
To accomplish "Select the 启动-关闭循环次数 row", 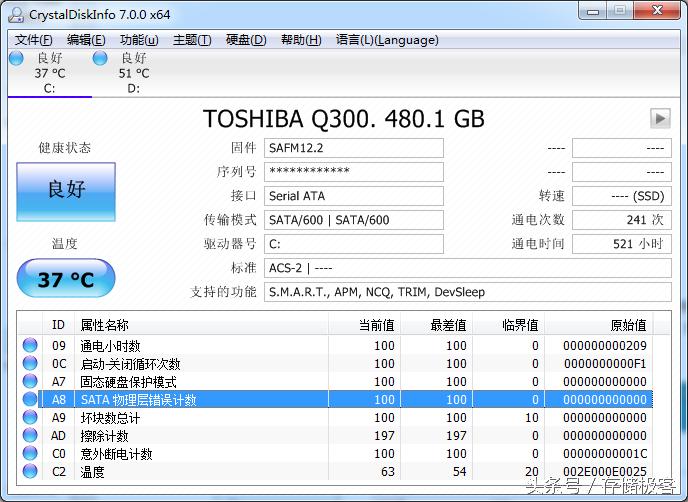I will point(336,363).
